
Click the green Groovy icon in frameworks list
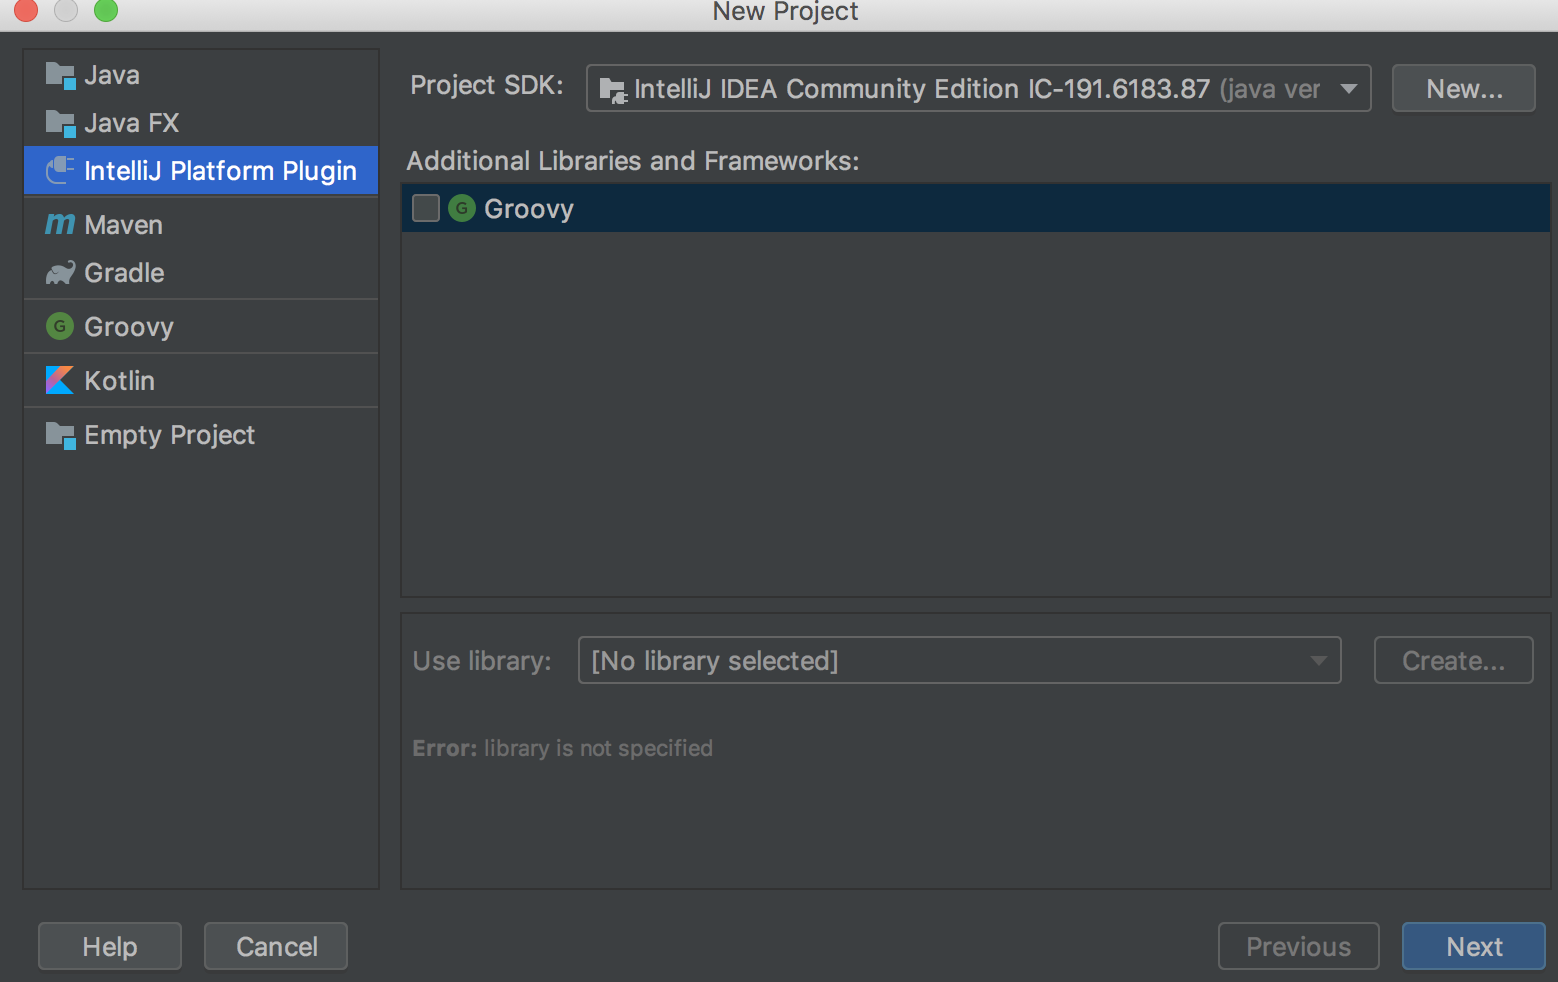pyautogui.click(x=461, y=208)
